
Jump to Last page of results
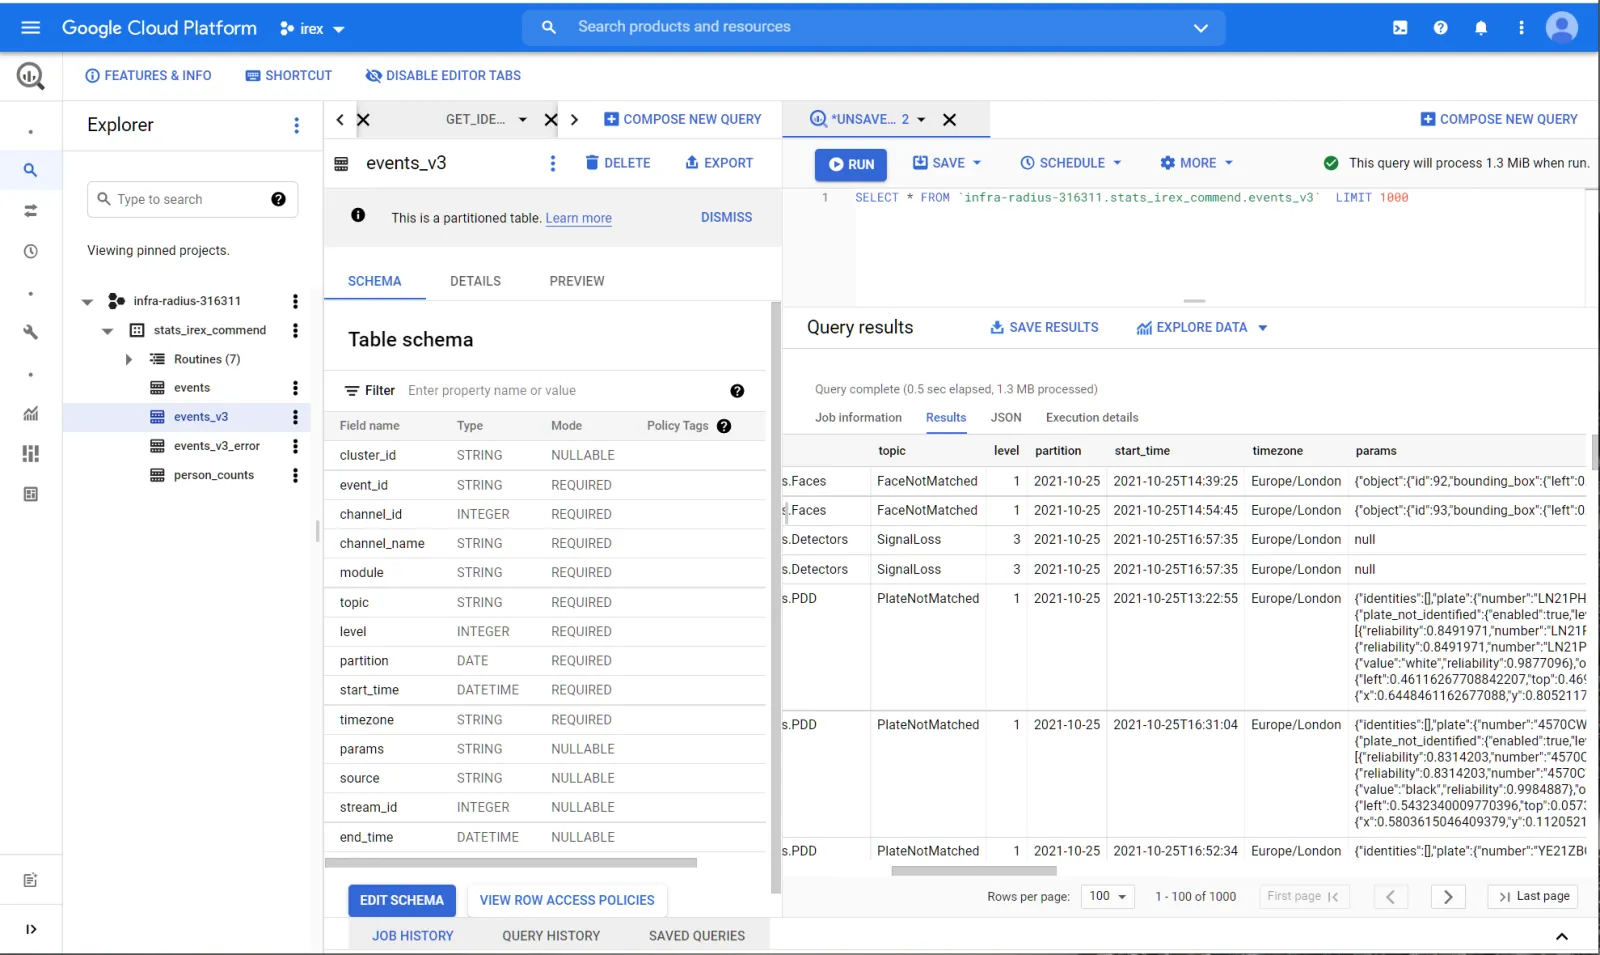pyautogui.click(x=1533, y=897)
